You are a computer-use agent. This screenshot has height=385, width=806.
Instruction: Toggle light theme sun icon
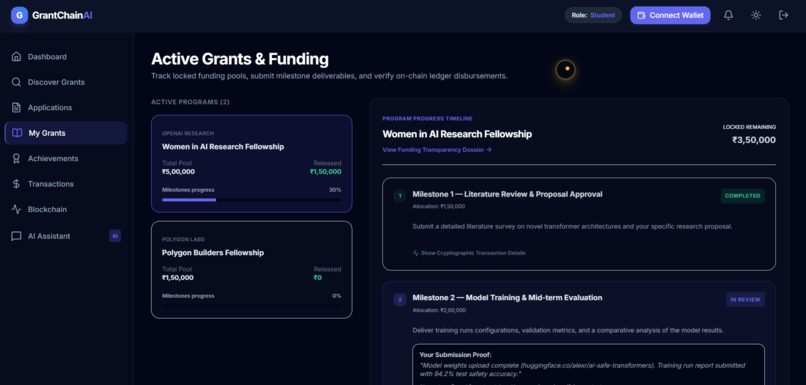[x=756, y=15]
